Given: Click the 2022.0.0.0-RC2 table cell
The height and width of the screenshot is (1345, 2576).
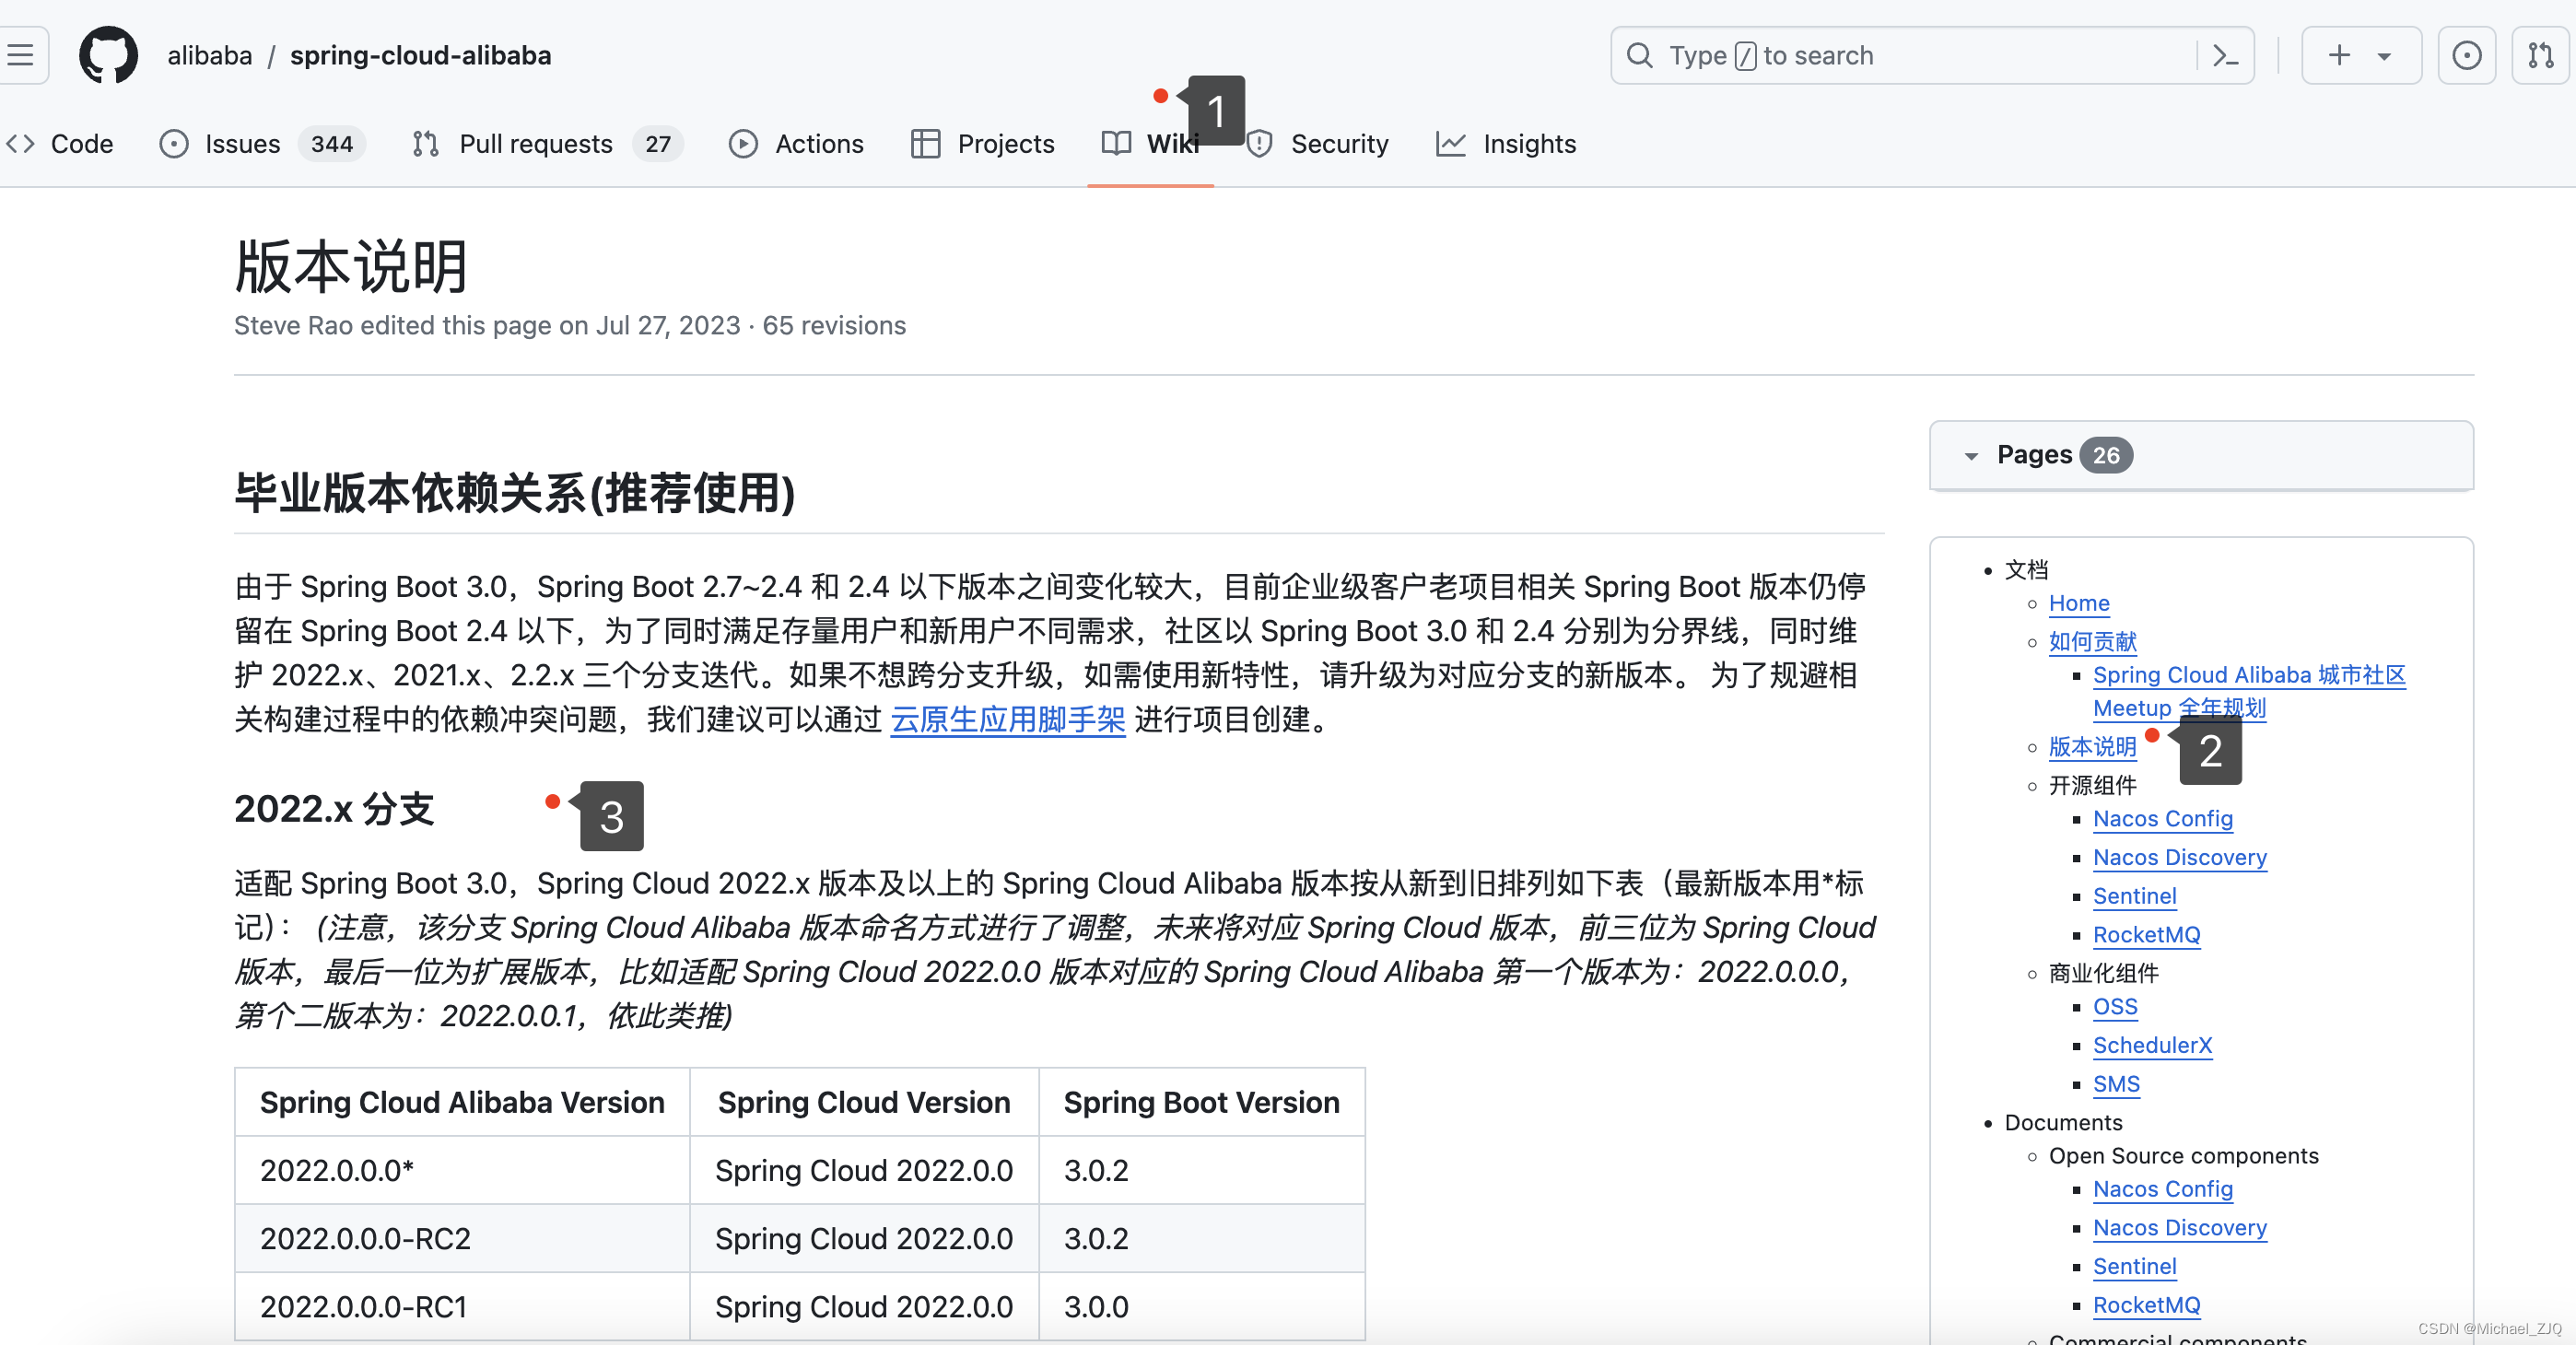Looking at the screenshot, I should [x=462, y=1239].
